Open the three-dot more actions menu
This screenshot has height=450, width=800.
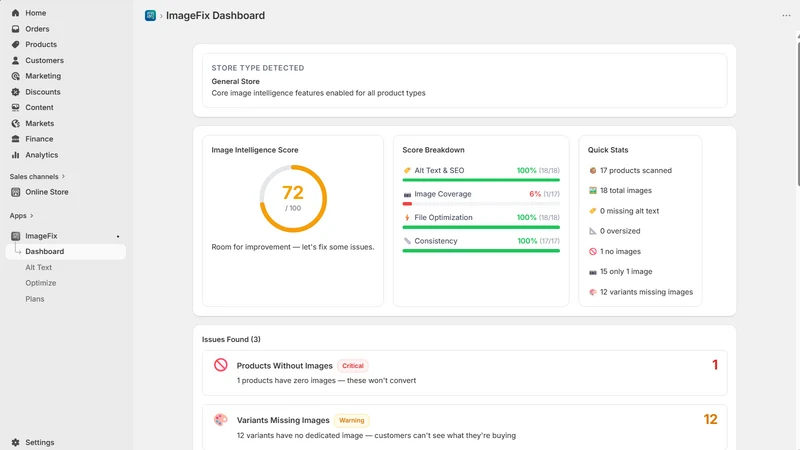[x=786, y=15]
